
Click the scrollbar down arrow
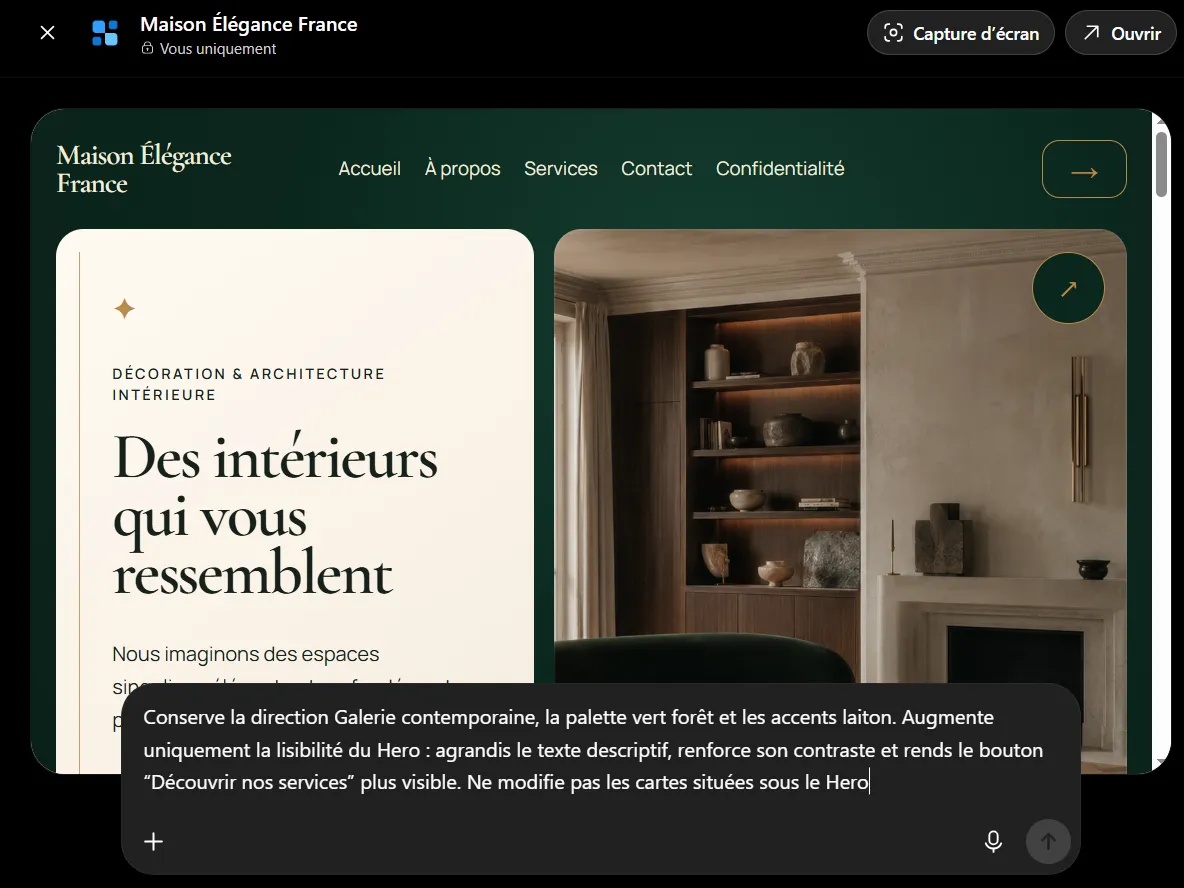click(1161, 763)
